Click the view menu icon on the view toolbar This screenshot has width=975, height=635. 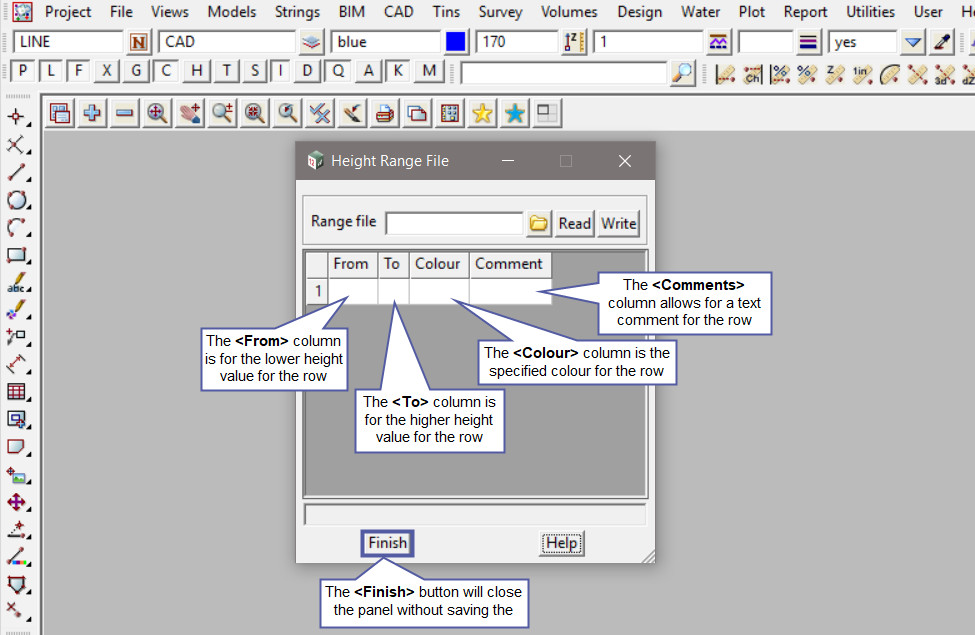coord(60,113)
